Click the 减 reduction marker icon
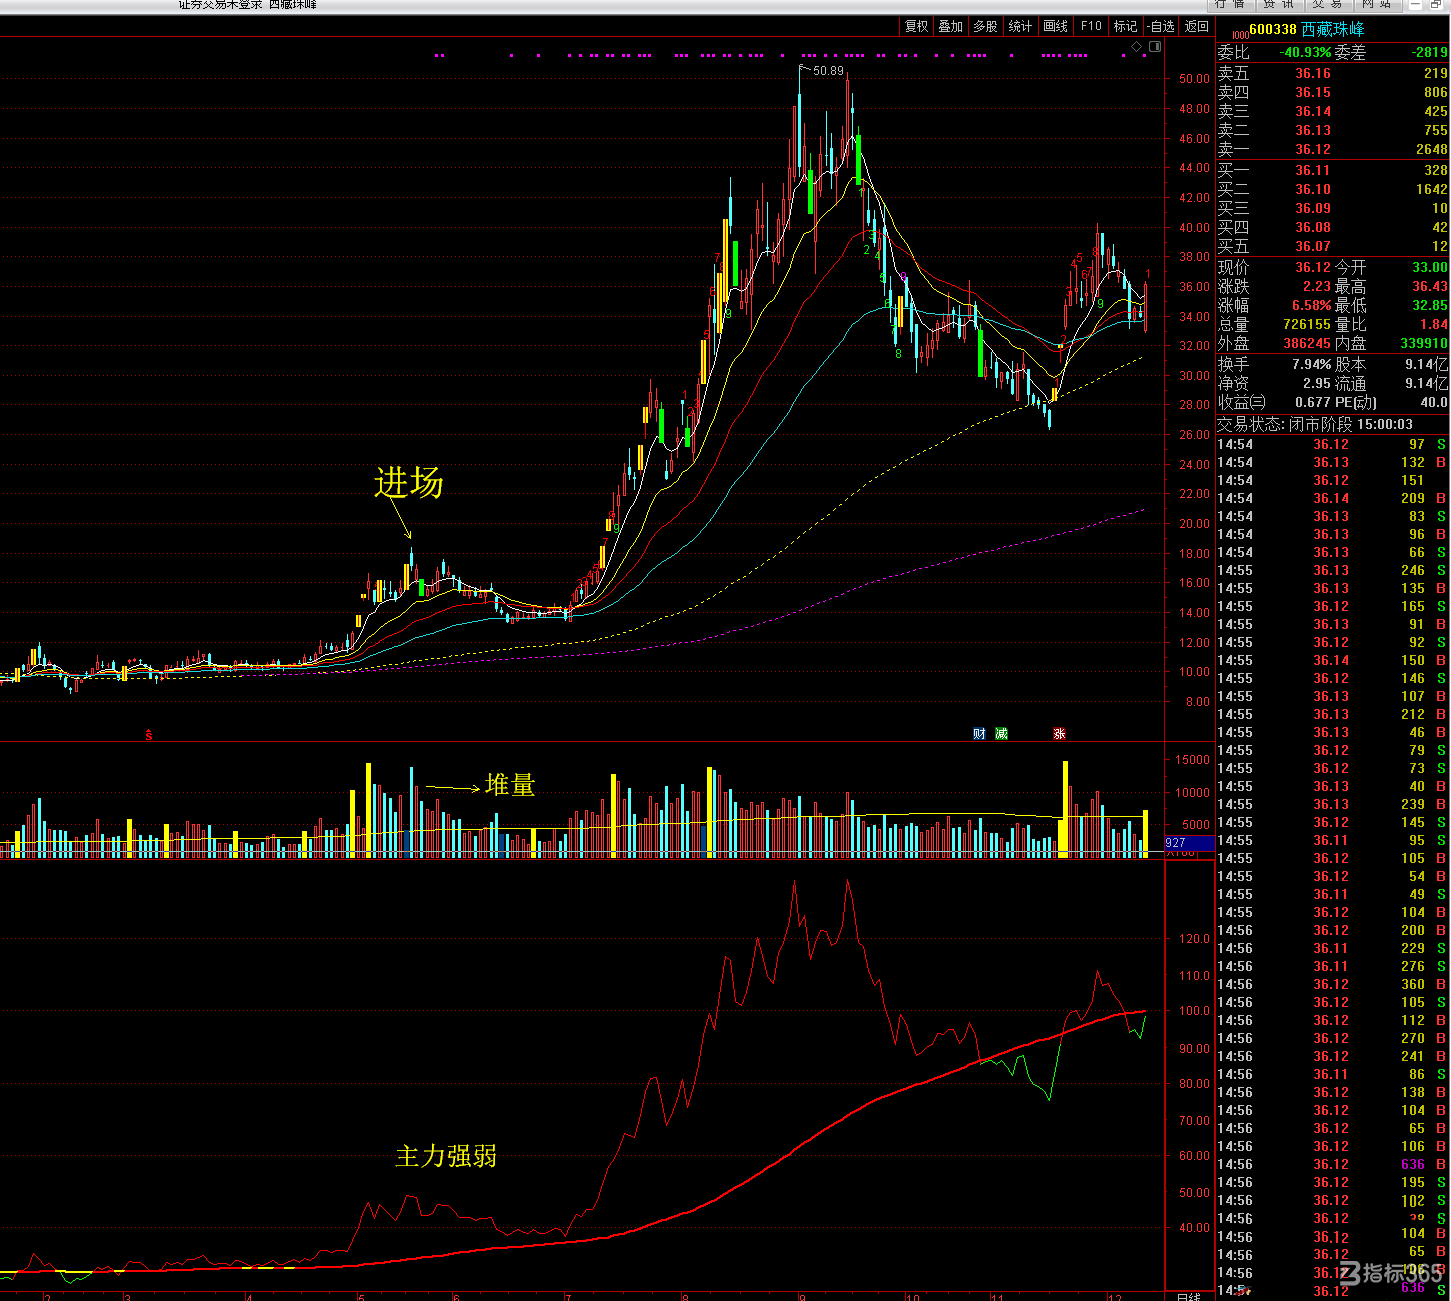 1002,734
